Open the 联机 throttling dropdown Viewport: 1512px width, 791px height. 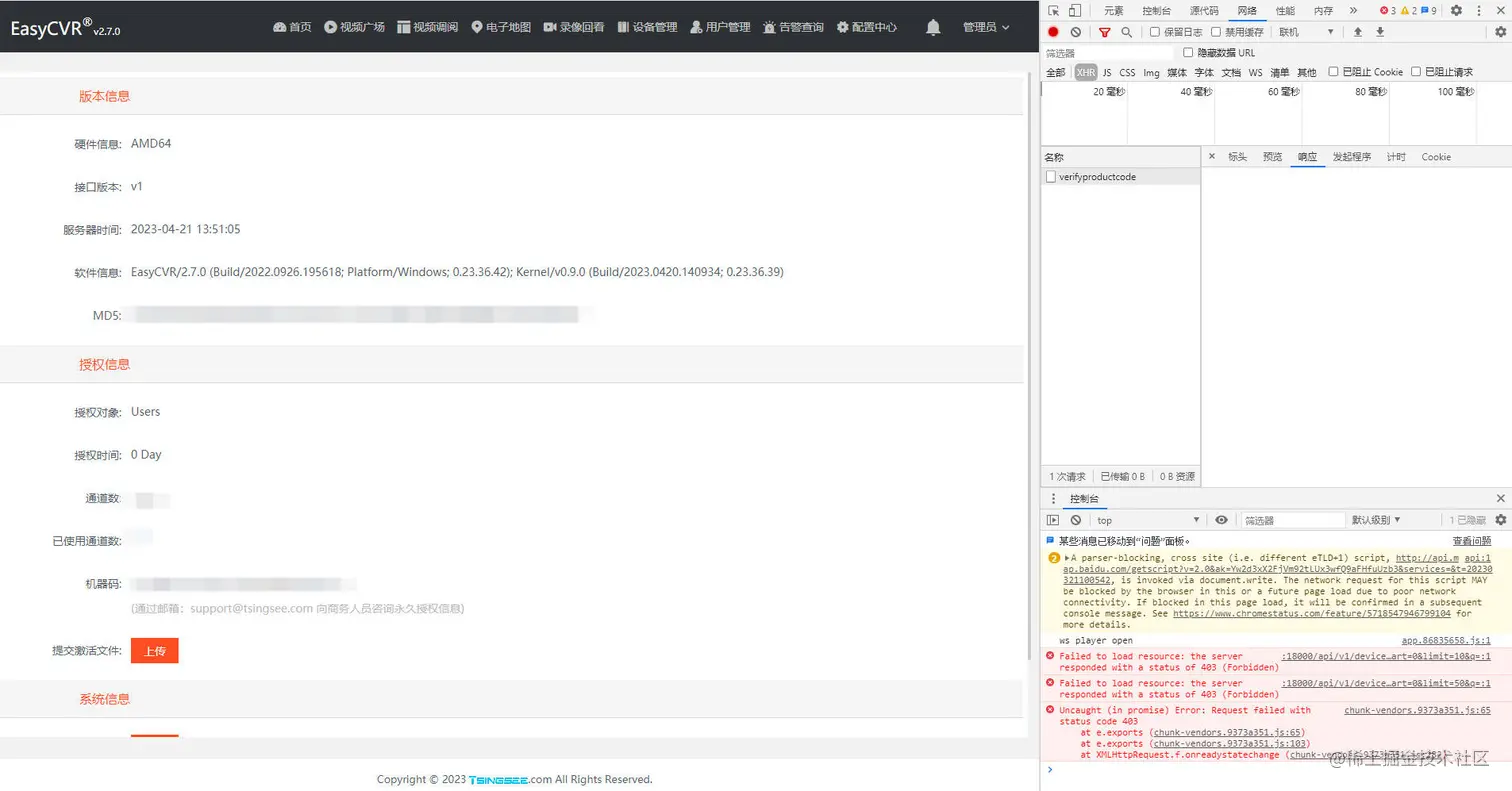pos(1306,32)
